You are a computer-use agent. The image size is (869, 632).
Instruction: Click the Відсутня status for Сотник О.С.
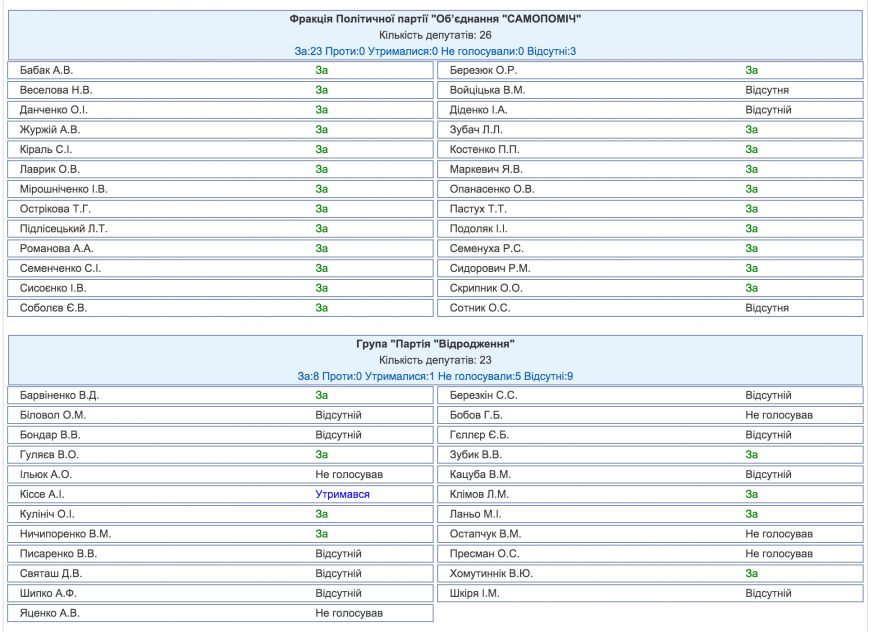click(x=766, y=308)
